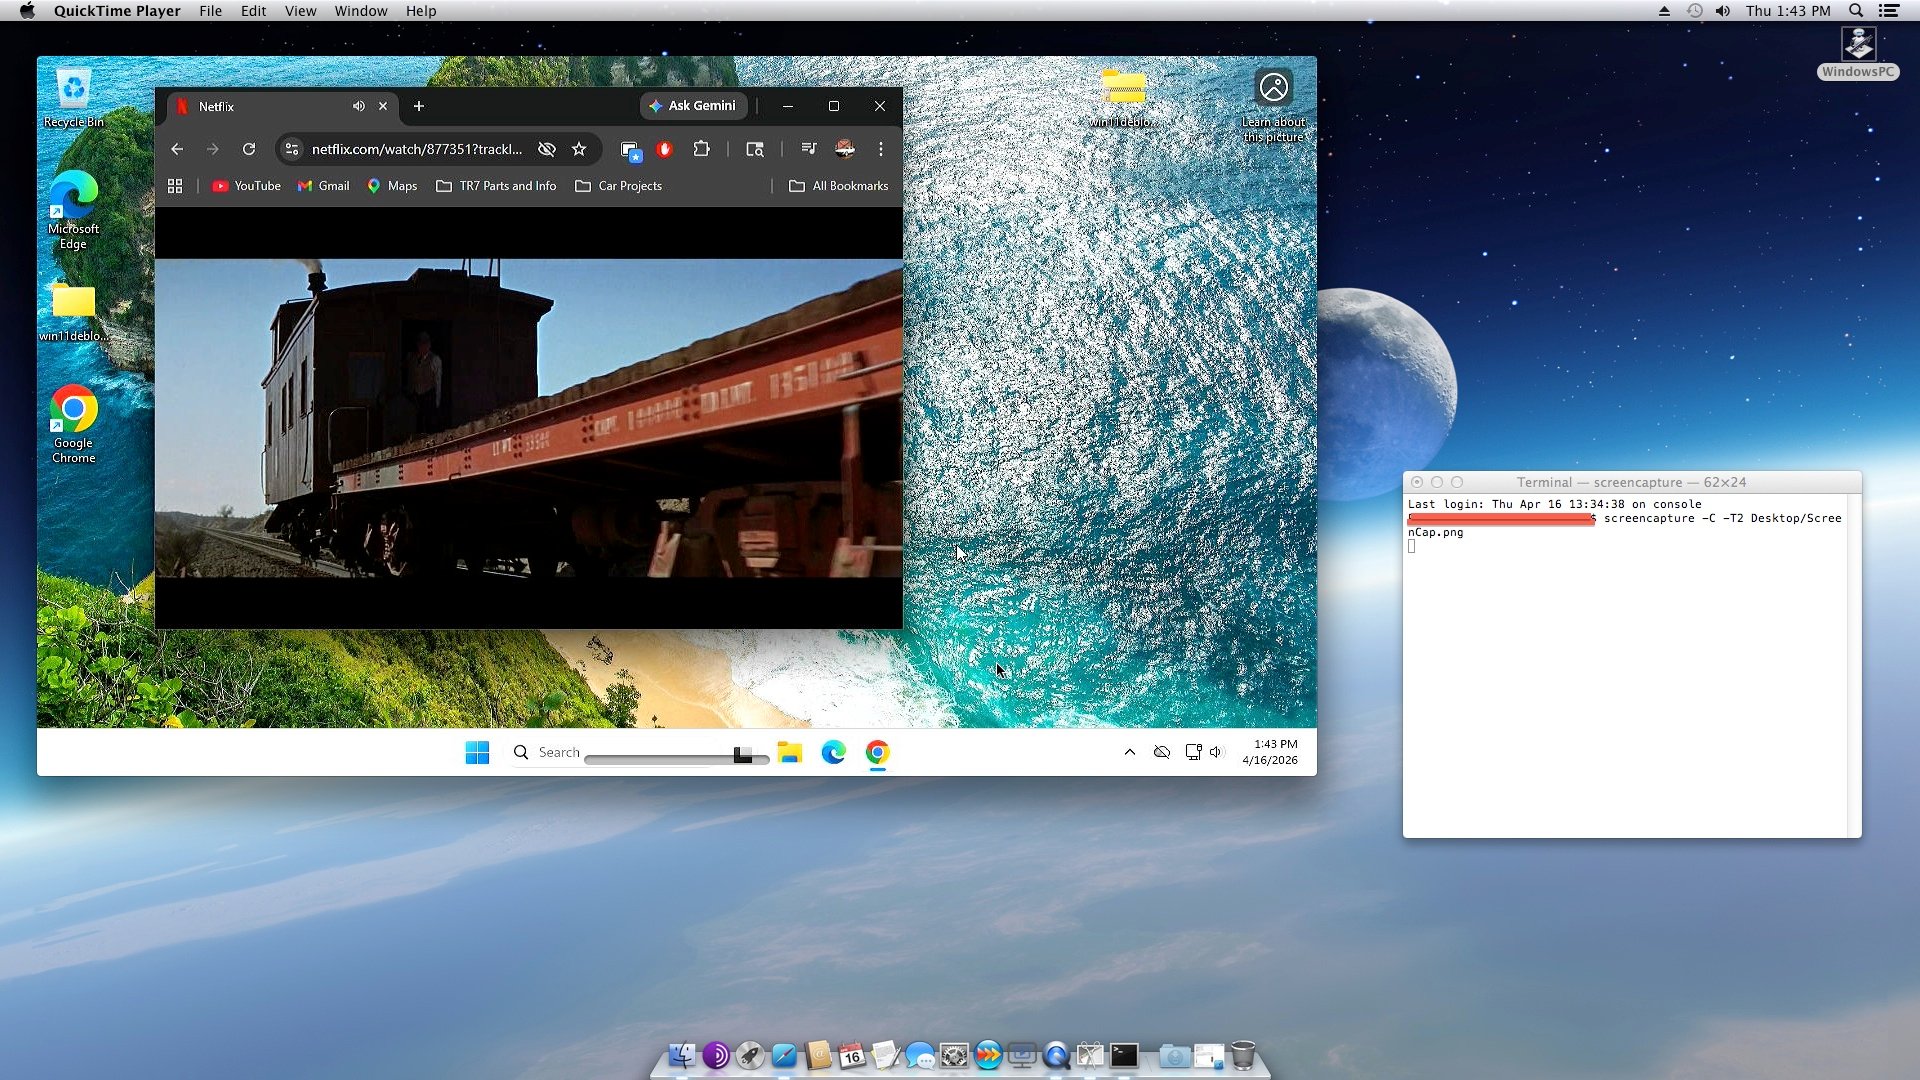Viewport: 1920px width, 1080px height.
Task: Reload the Netflix page
Action: [249, 149]
